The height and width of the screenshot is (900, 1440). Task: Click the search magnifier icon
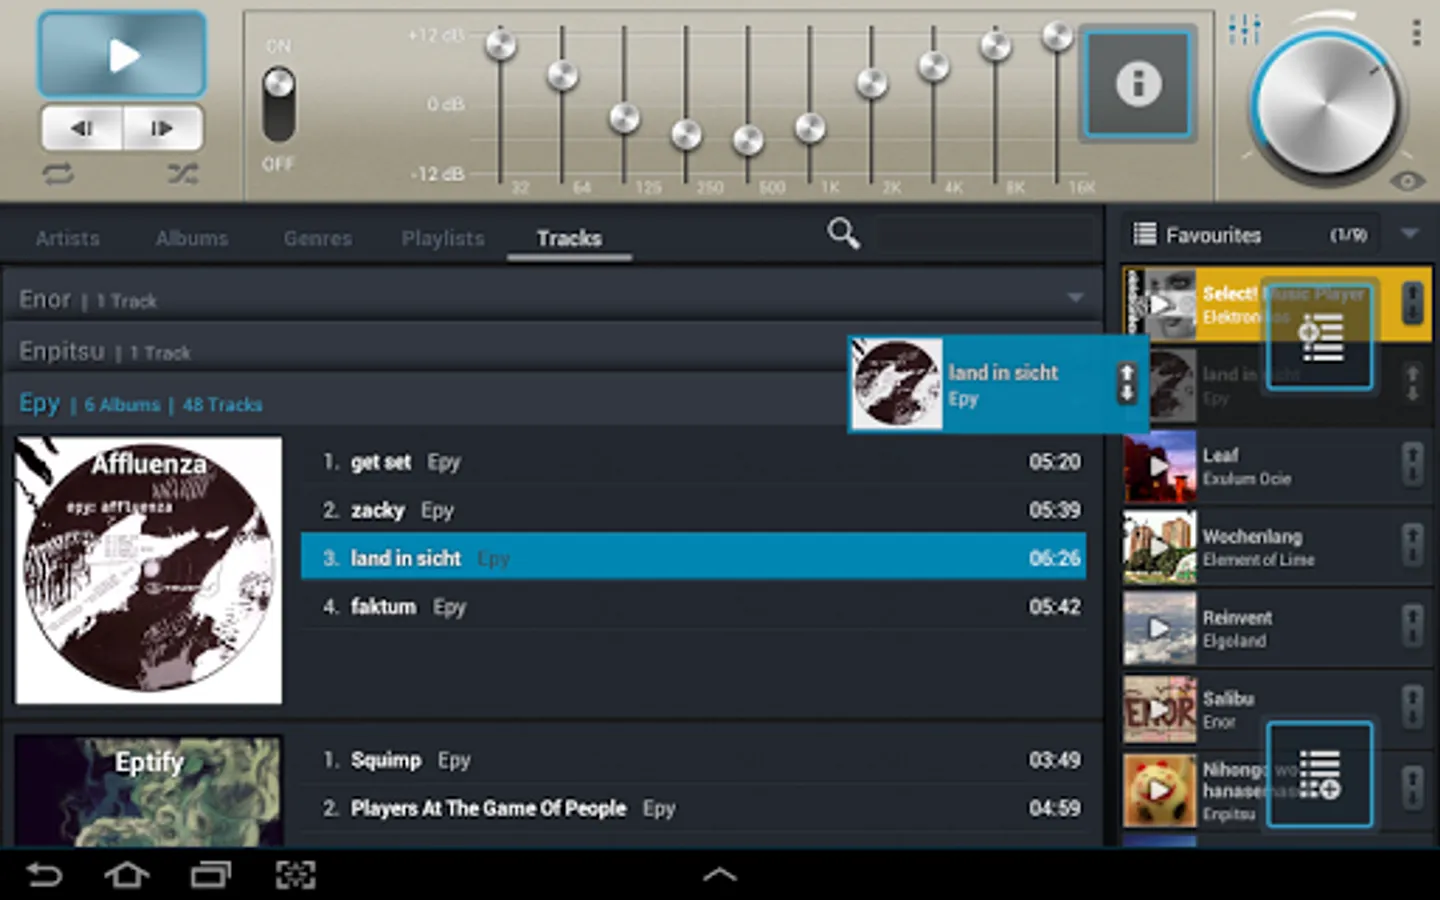click(x=843, y=234)
